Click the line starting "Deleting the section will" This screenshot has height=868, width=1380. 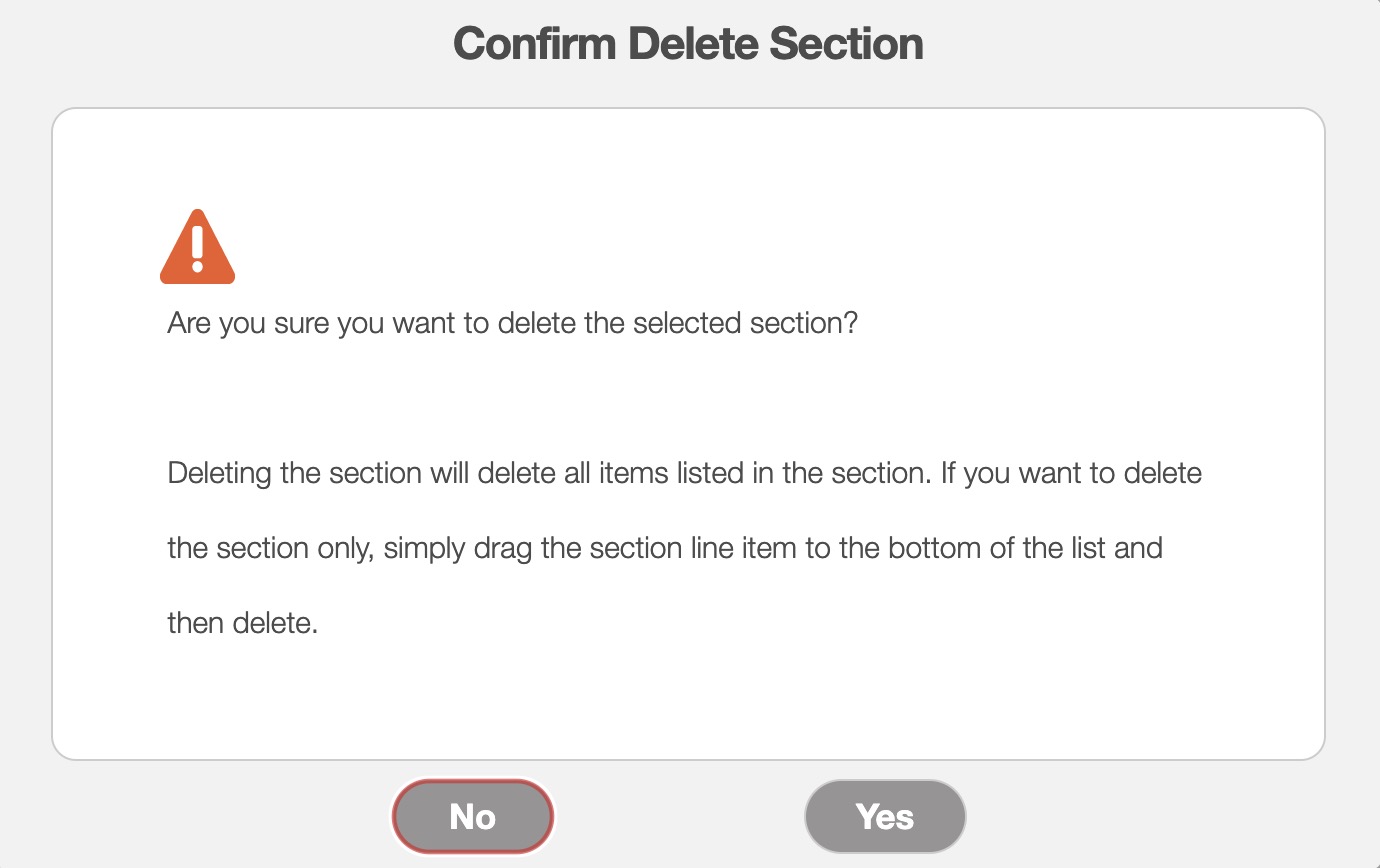coord(684,473)
